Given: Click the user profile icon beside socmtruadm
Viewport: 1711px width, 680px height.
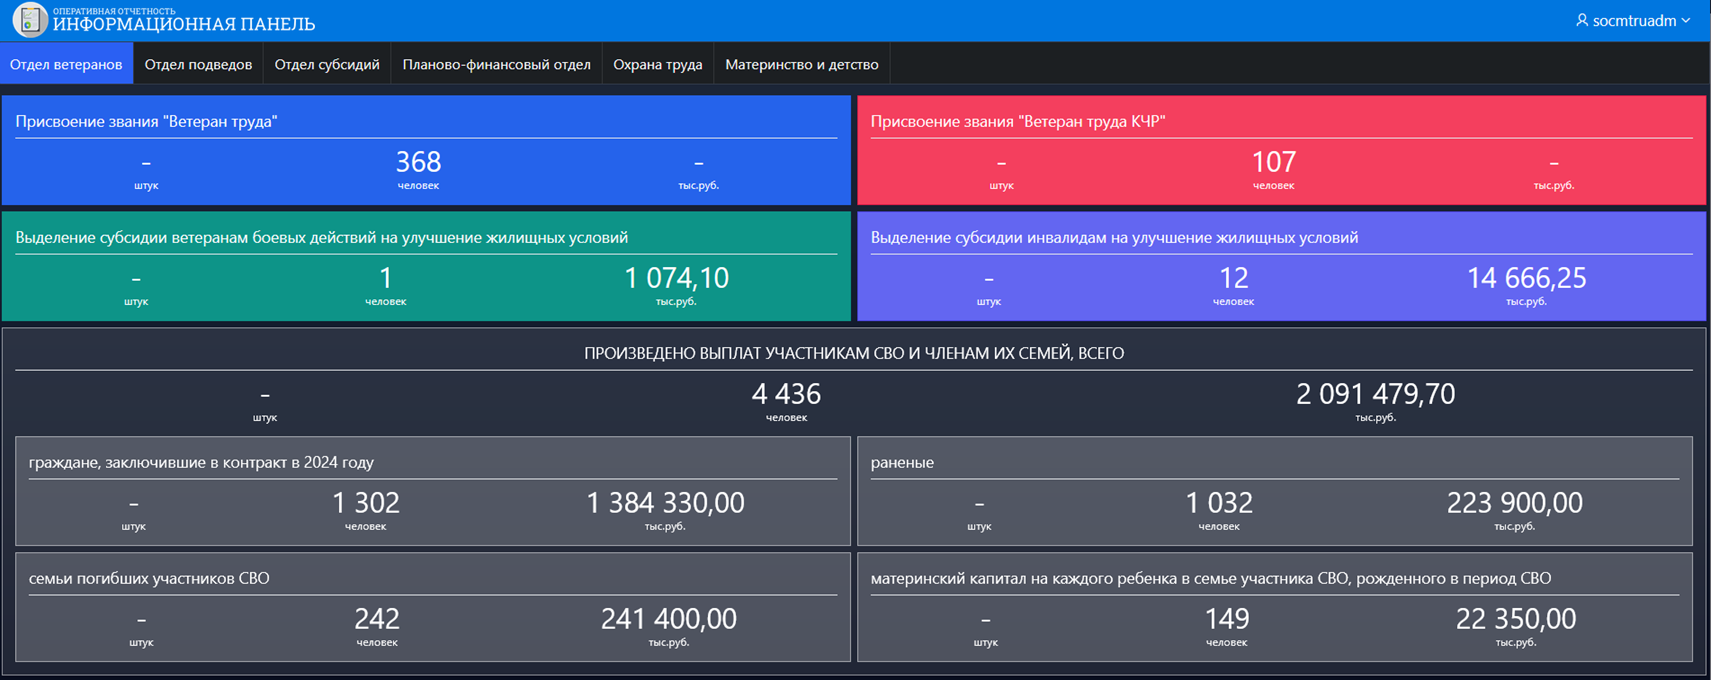Looking at the screenshot, I should [1581, 20].
